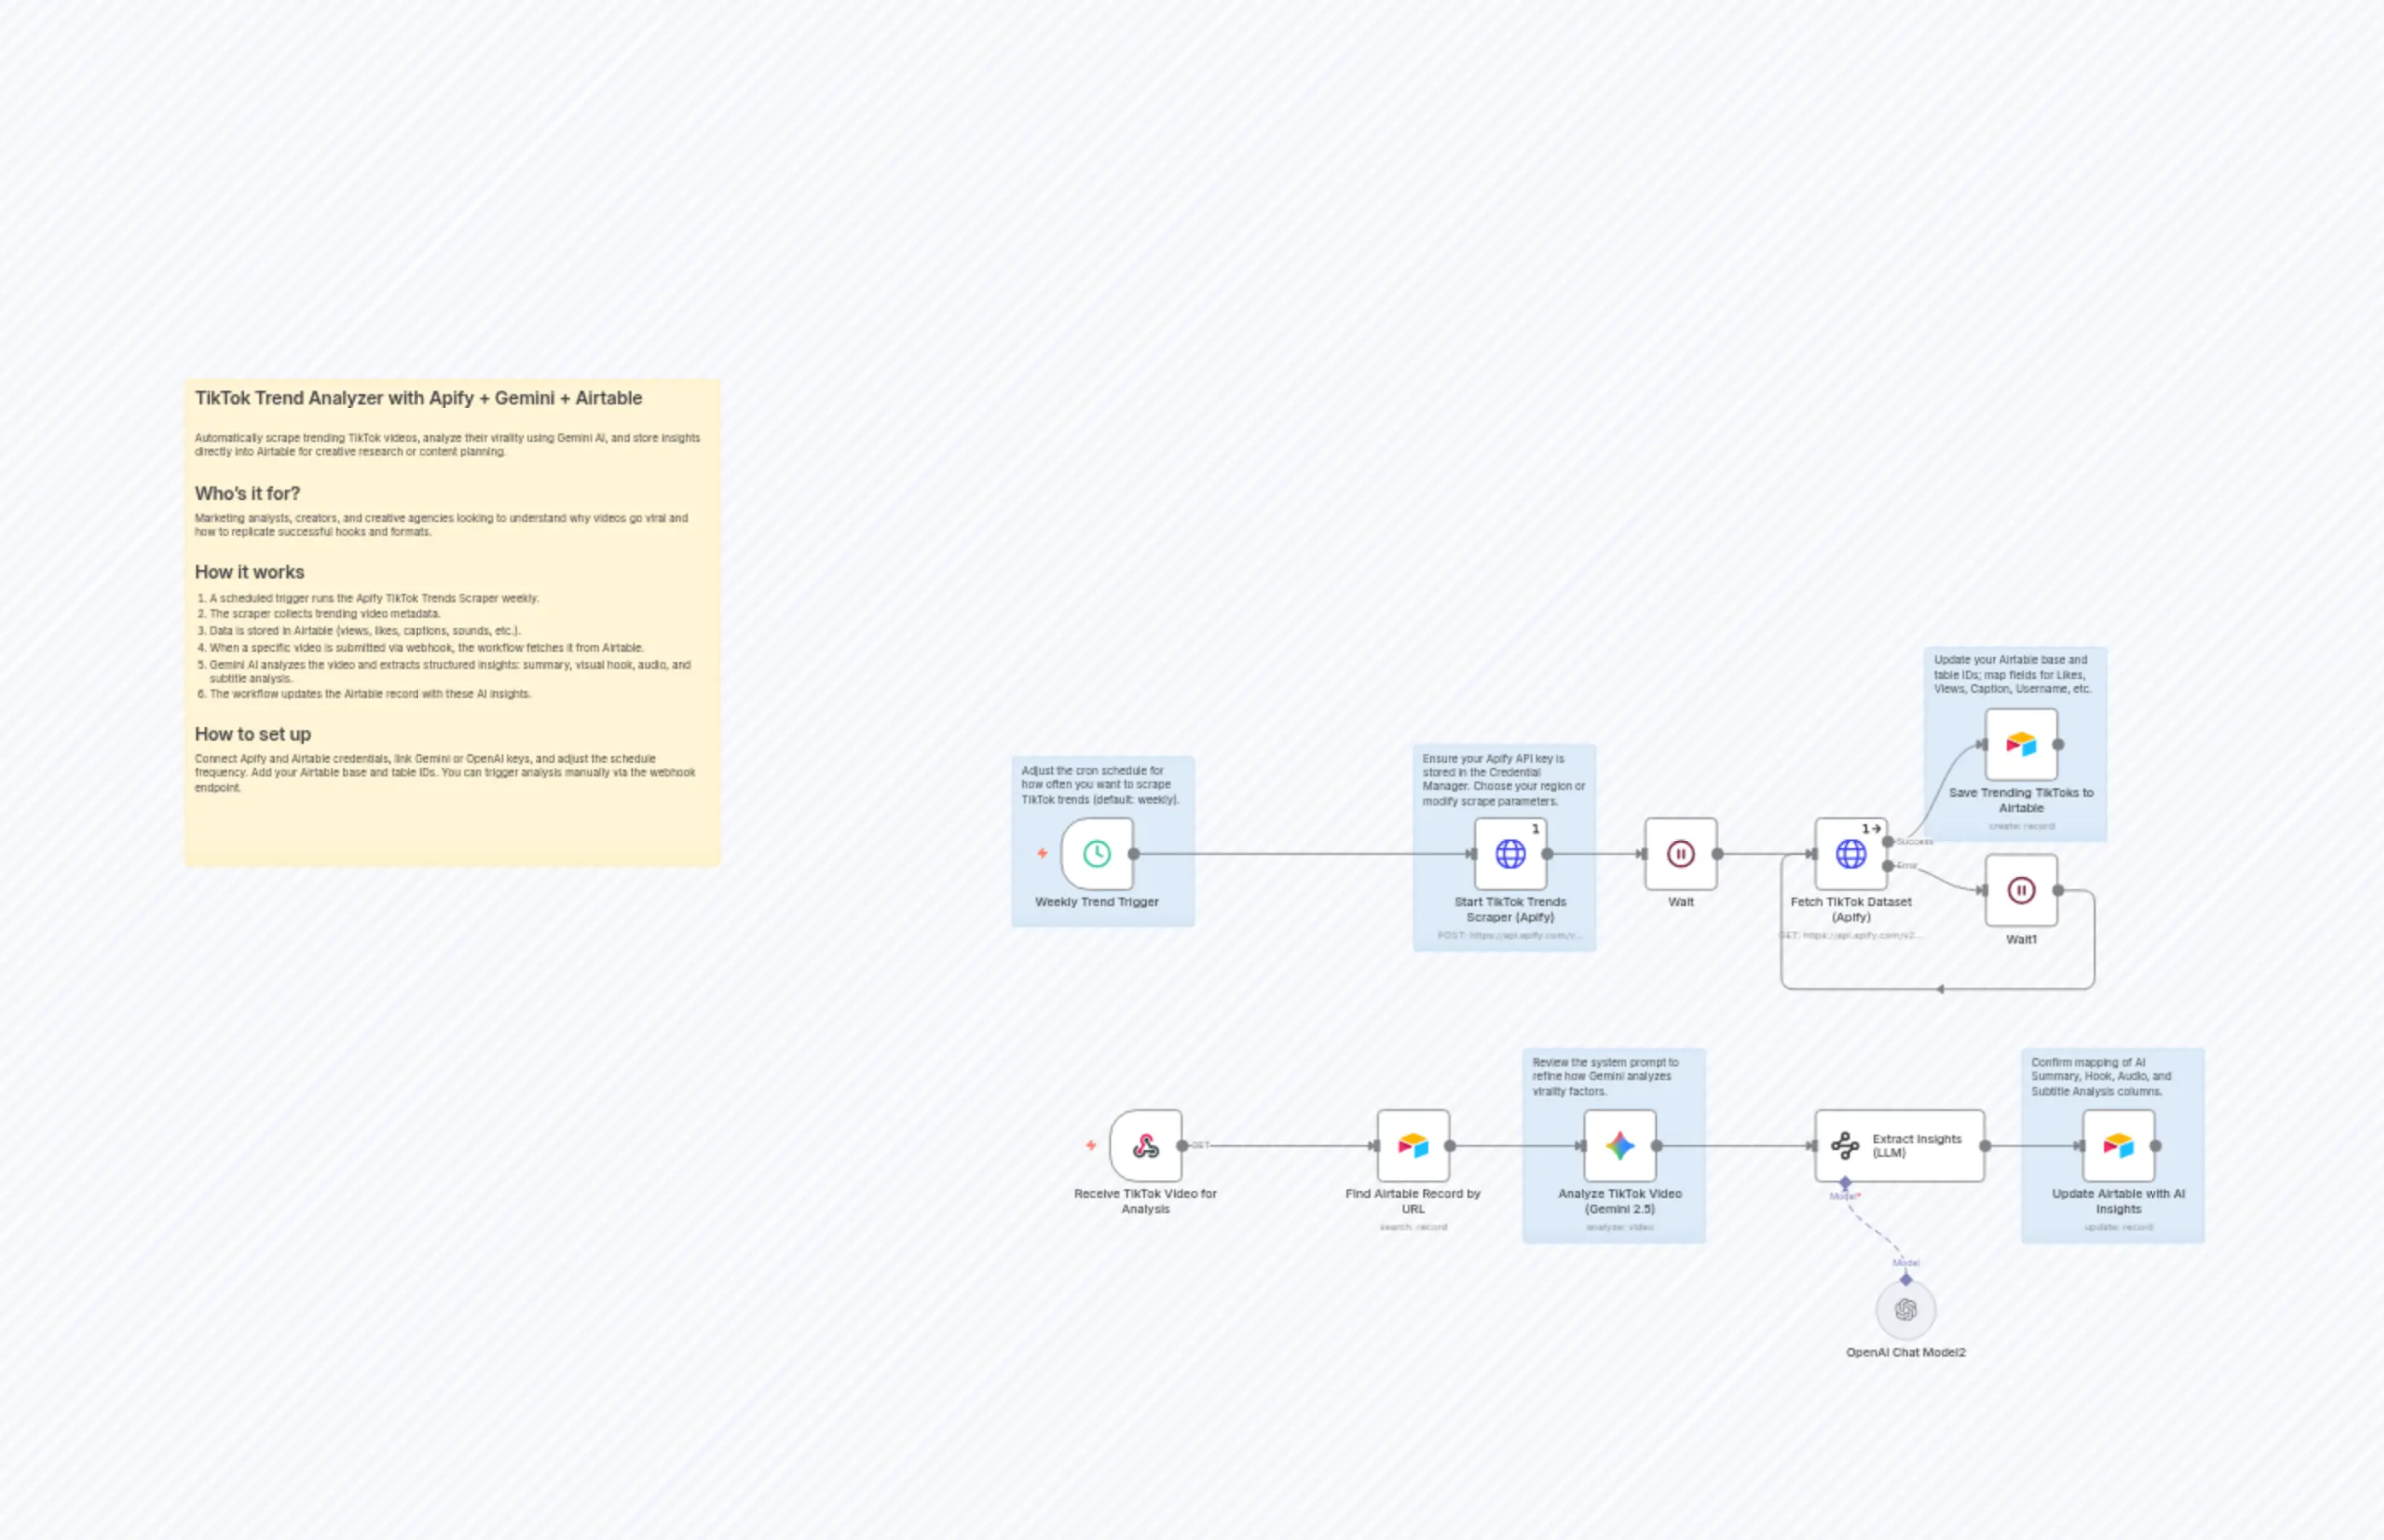Click the Error output of Fetch TikTok Dataset

1888,866
